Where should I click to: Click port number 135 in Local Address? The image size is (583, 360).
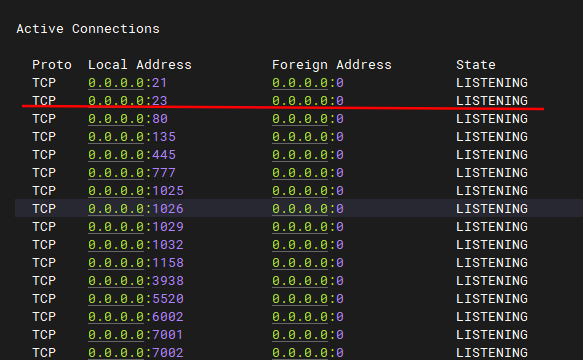[x=164, y=137]
